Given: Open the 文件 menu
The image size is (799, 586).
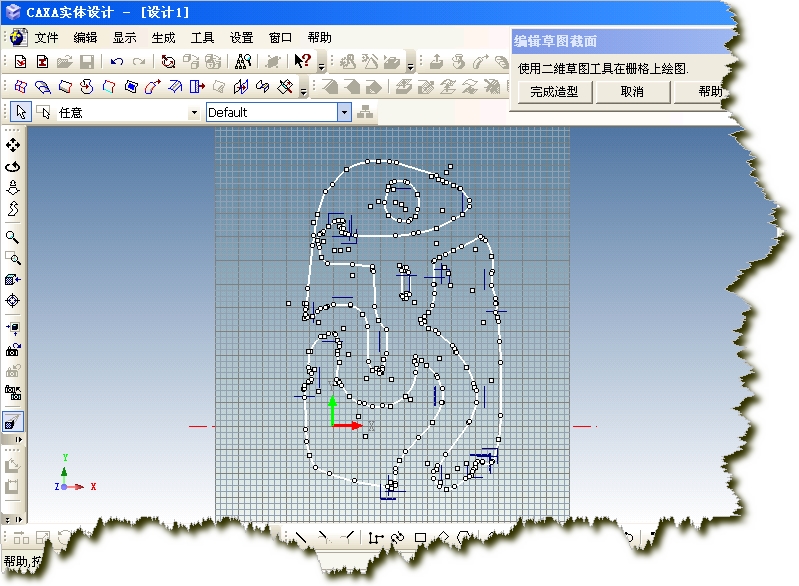Looking at the screenshot, I should tap(46, 38).
